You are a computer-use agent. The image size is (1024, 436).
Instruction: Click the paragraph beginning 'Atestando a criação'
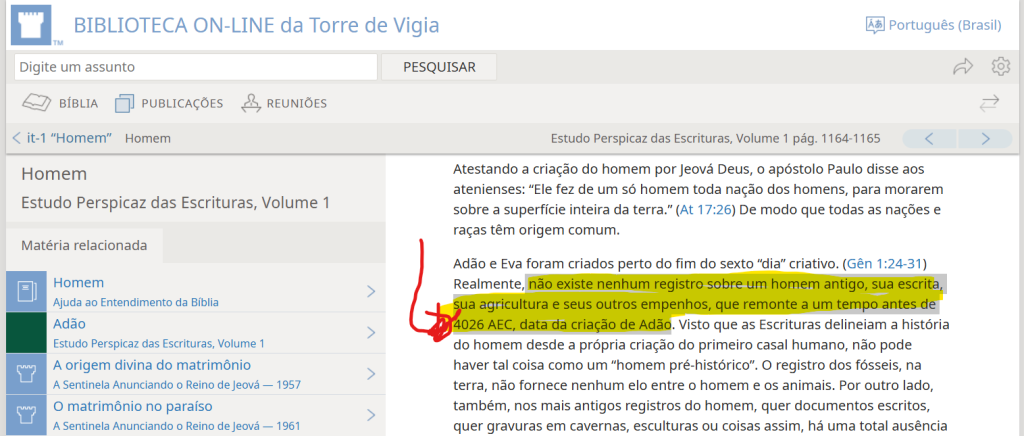(697, 200)
